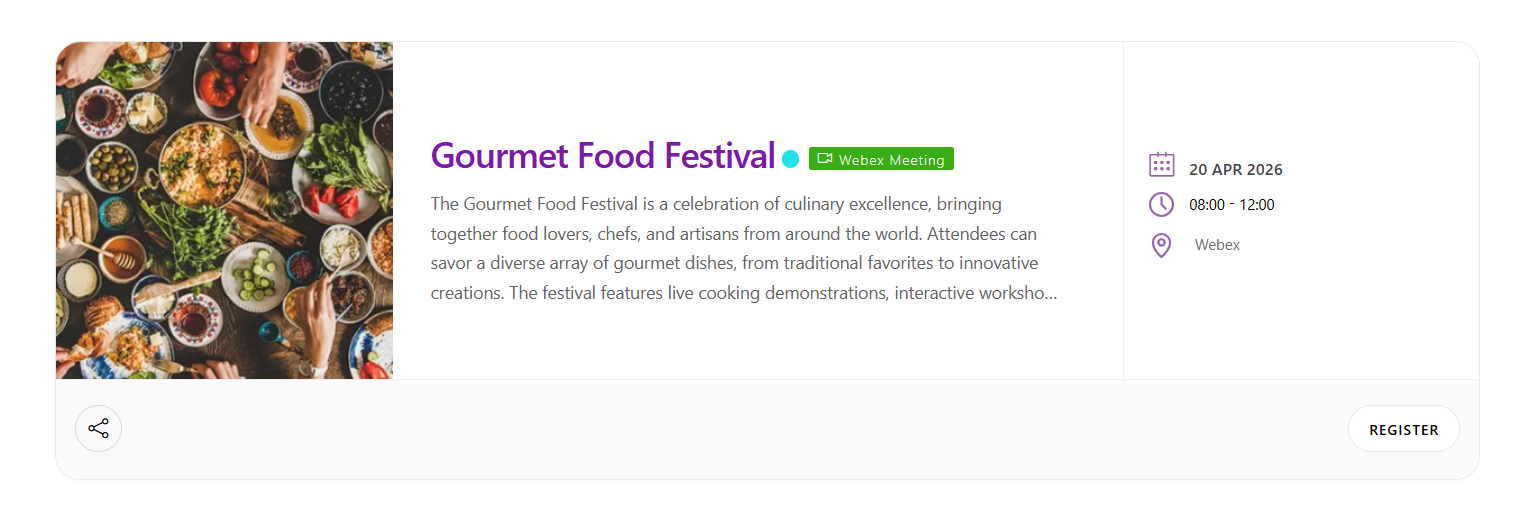
Task: Click the ellipsis ending the truncated description
Action: pyautogui.click(x=1050, y=294)
